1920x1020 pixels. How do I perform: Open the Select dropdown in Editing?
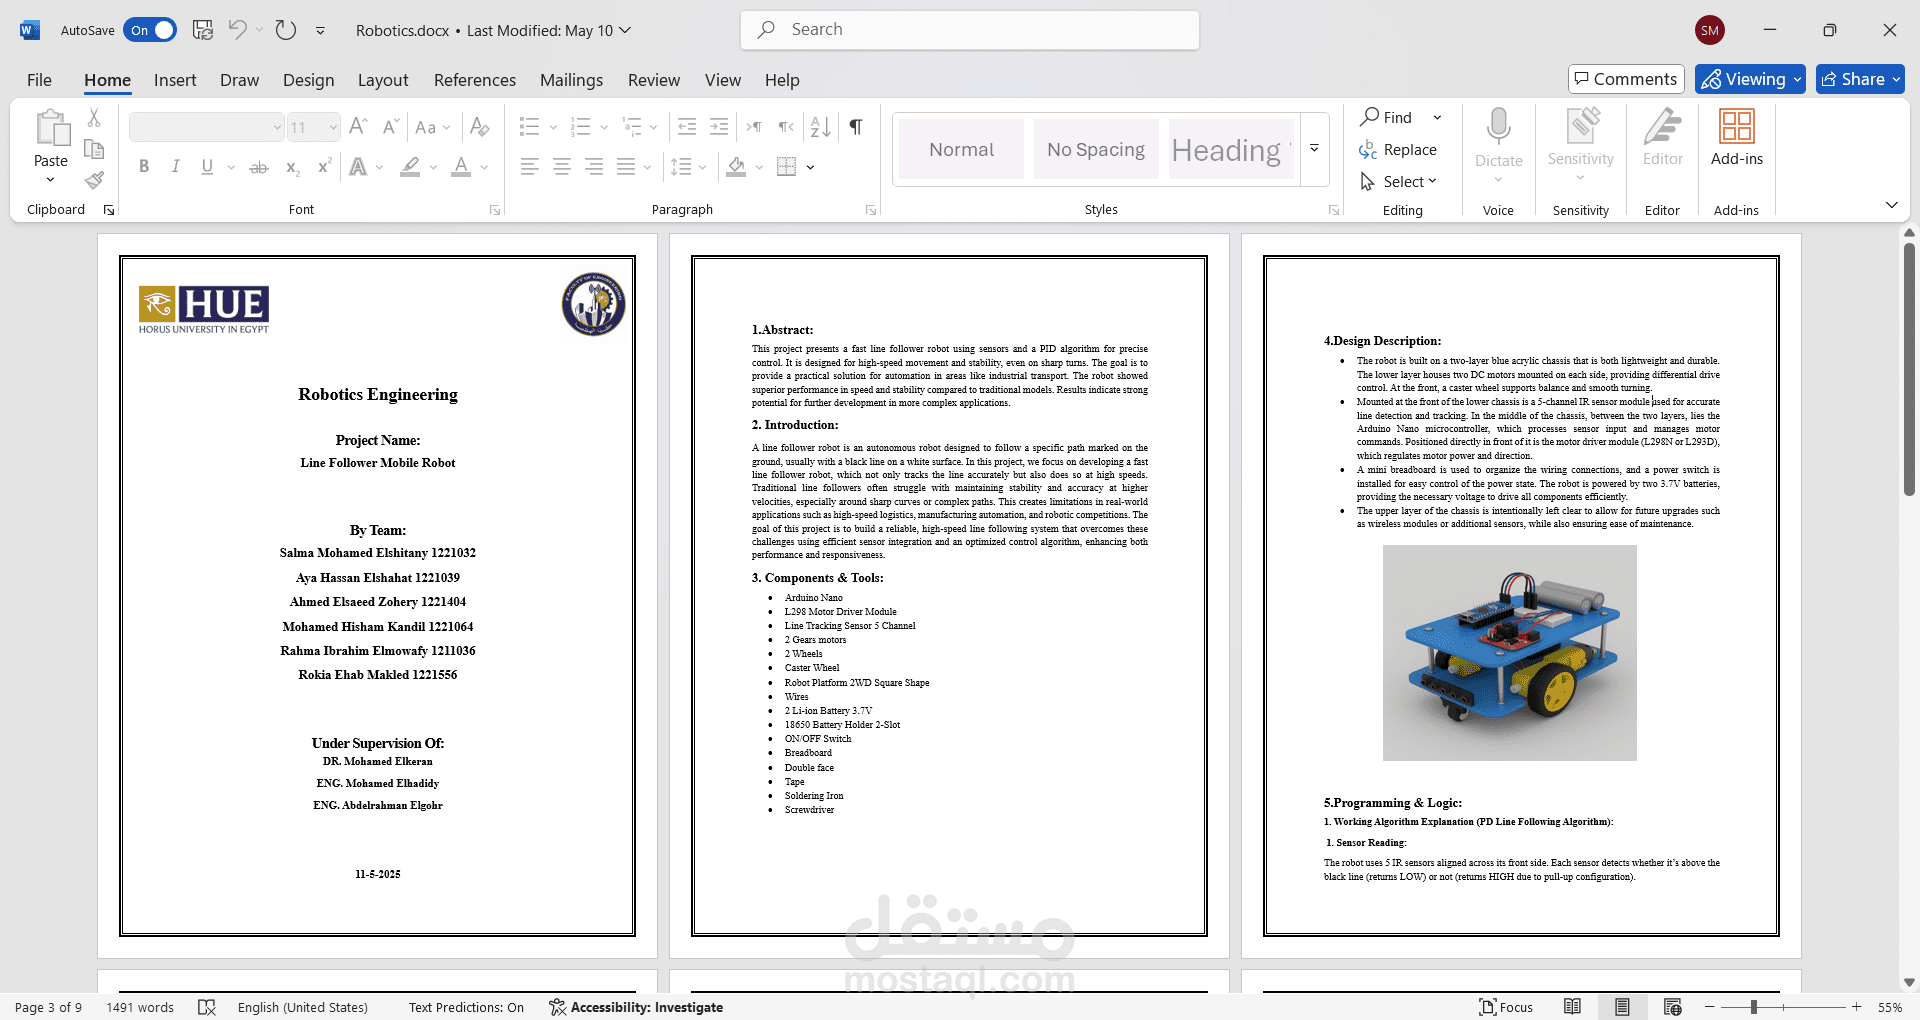(x=1400, y=181)
